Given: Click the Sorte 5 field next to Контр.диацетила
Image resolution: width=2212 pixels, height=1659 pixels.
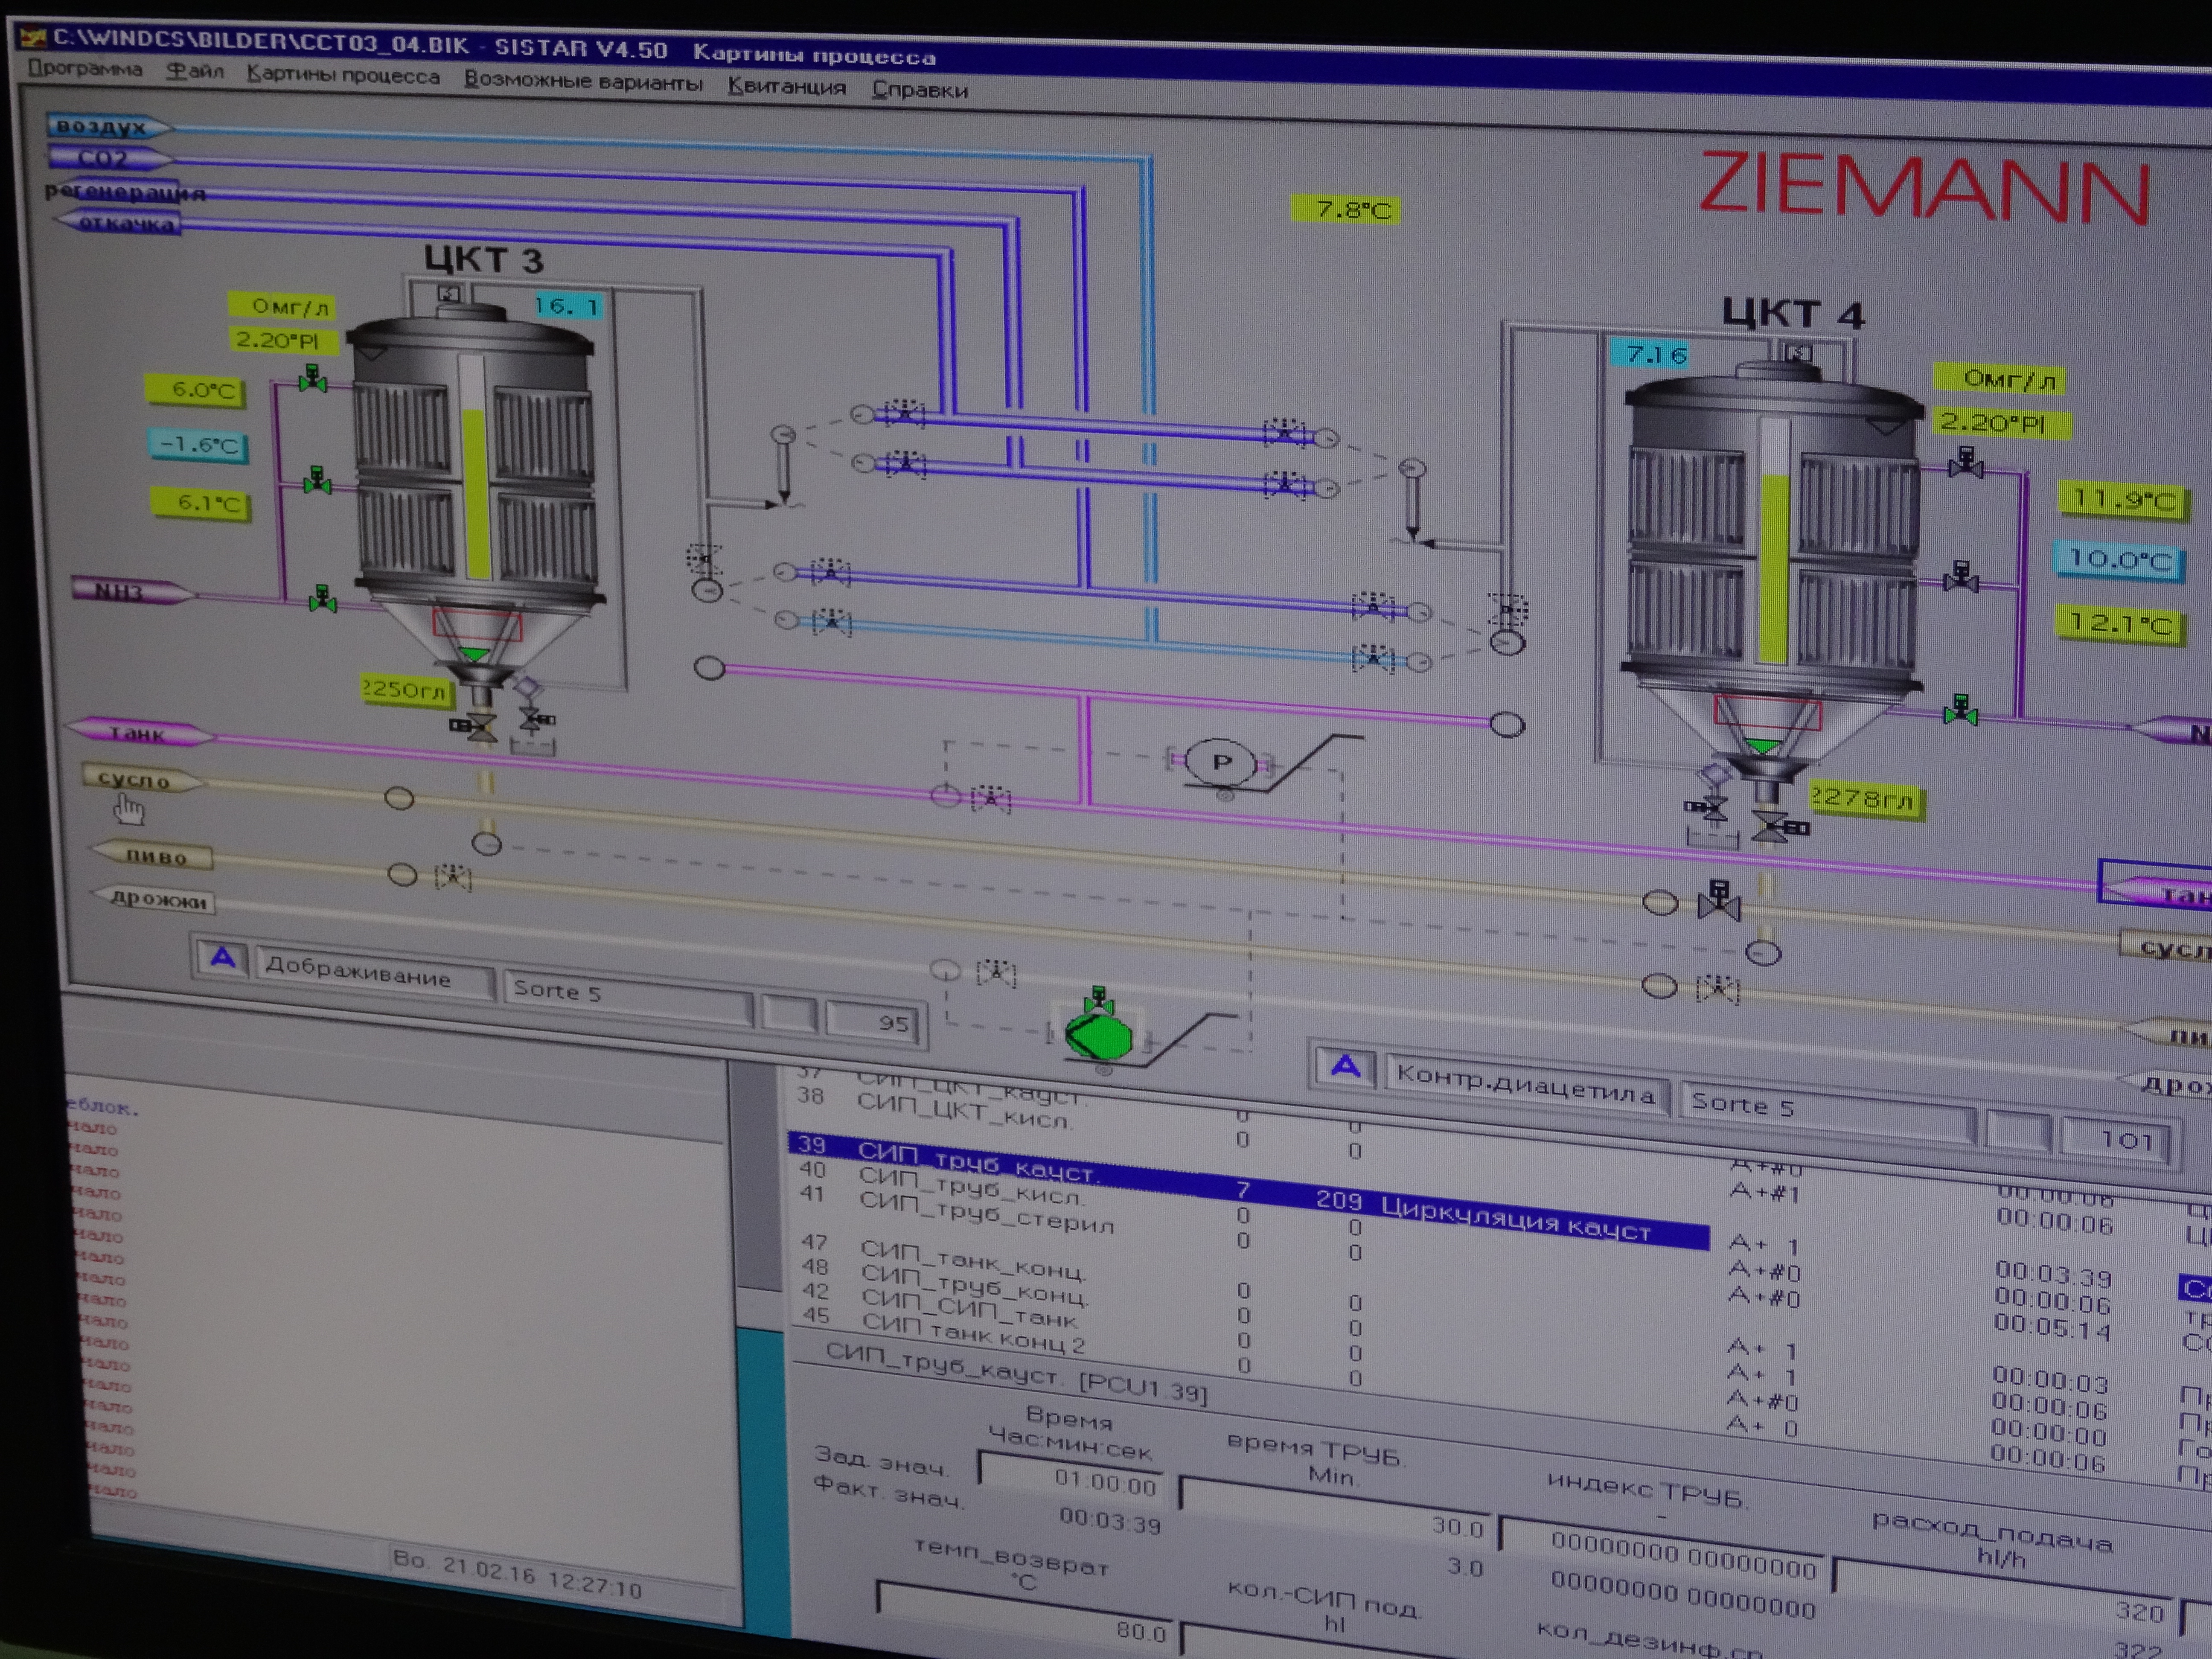Looking at the screenshot, I should [1828, 1112].
